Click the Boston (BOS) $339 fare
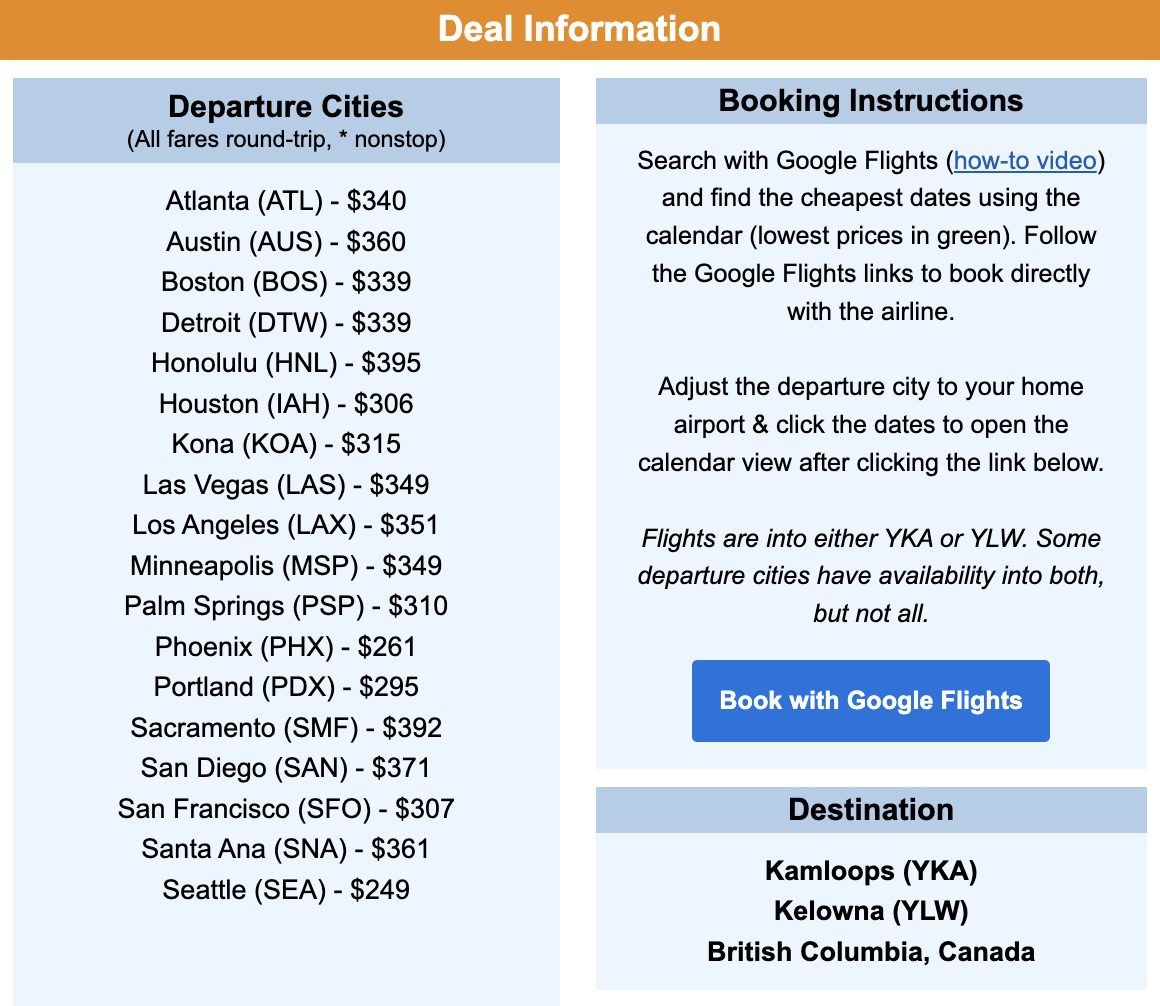The image size is (1160, 1006). [x=285, y=282]
